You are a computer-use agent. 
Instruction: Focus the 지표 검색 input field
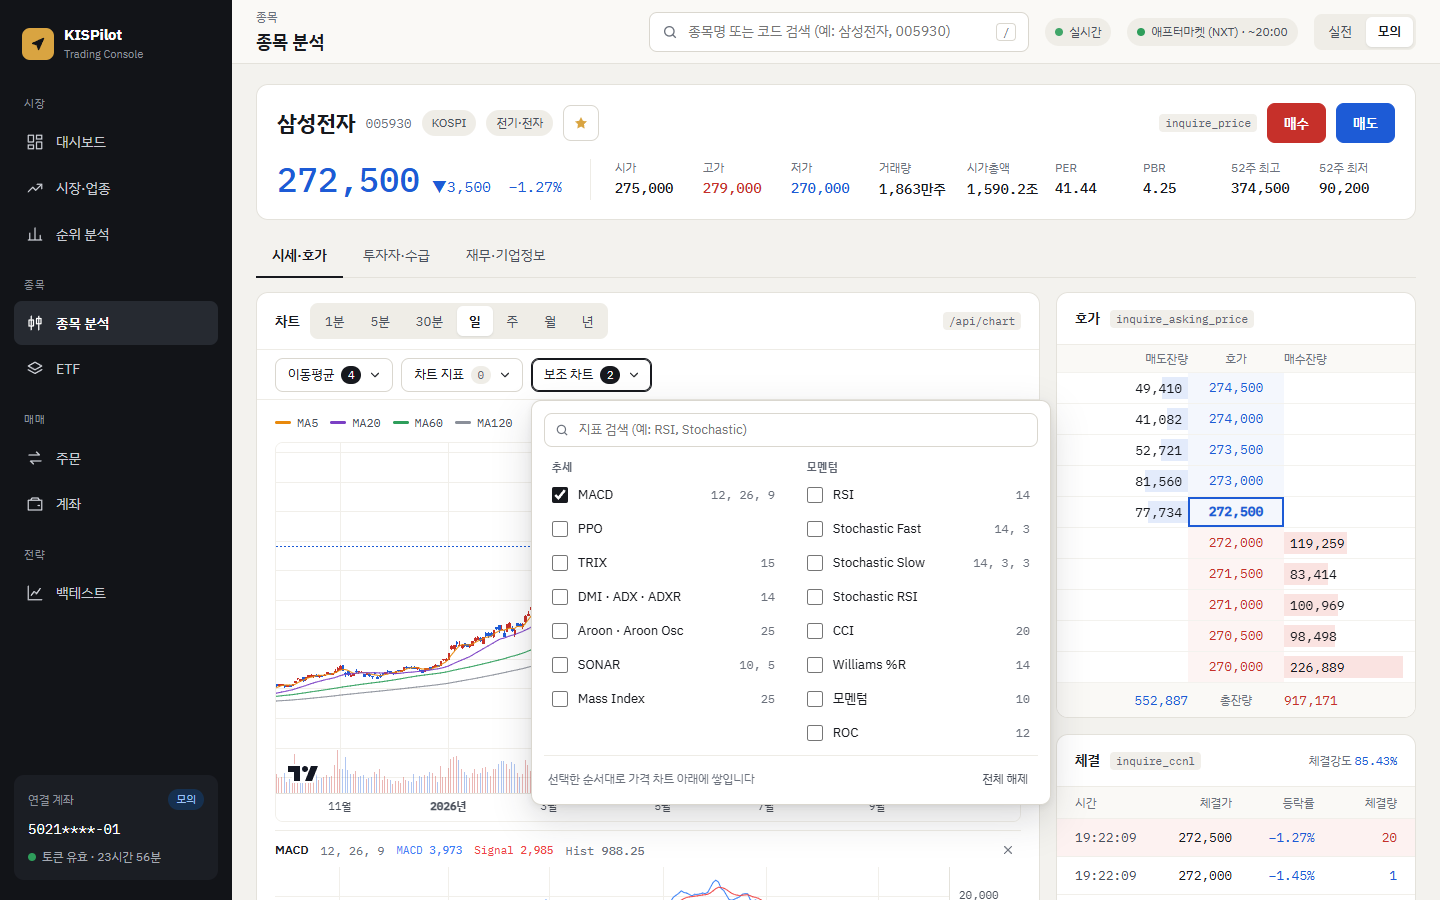tap(791, 430)
